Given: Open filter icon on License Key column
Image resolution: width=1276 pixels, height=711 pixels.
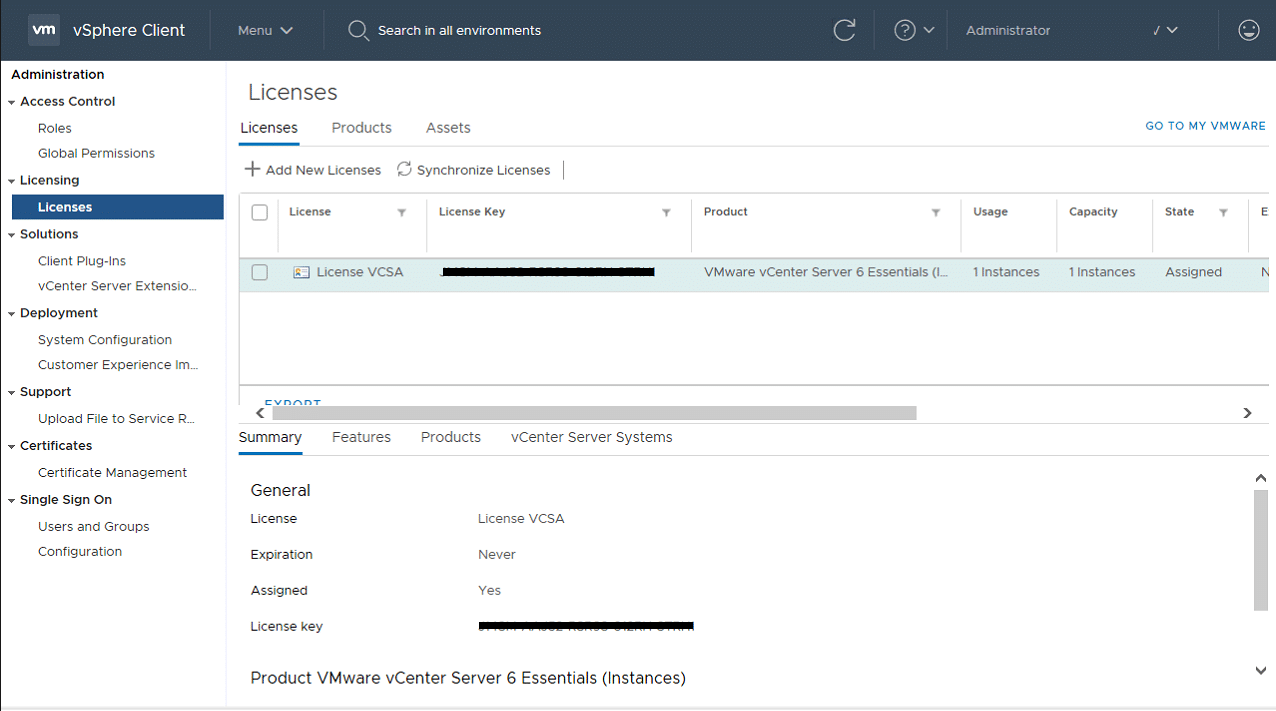Looking at the screenshot, I should [666, 212].
